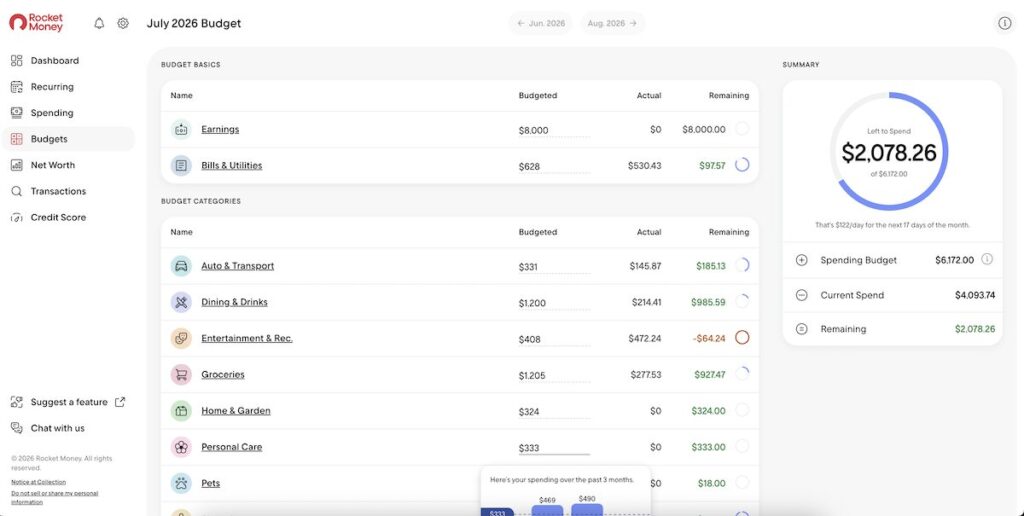Click the Suggest a feature icon
Image resolution: width=1024 pixels, height=516 pixels.
pyautogui.click(x=17, y=402)
